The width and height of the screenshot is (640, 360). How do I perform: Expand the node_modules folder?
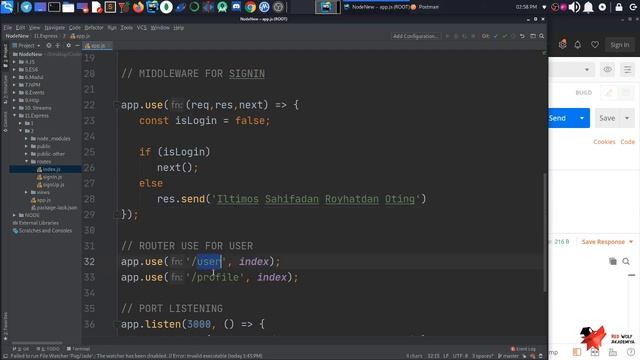point(27,139)
